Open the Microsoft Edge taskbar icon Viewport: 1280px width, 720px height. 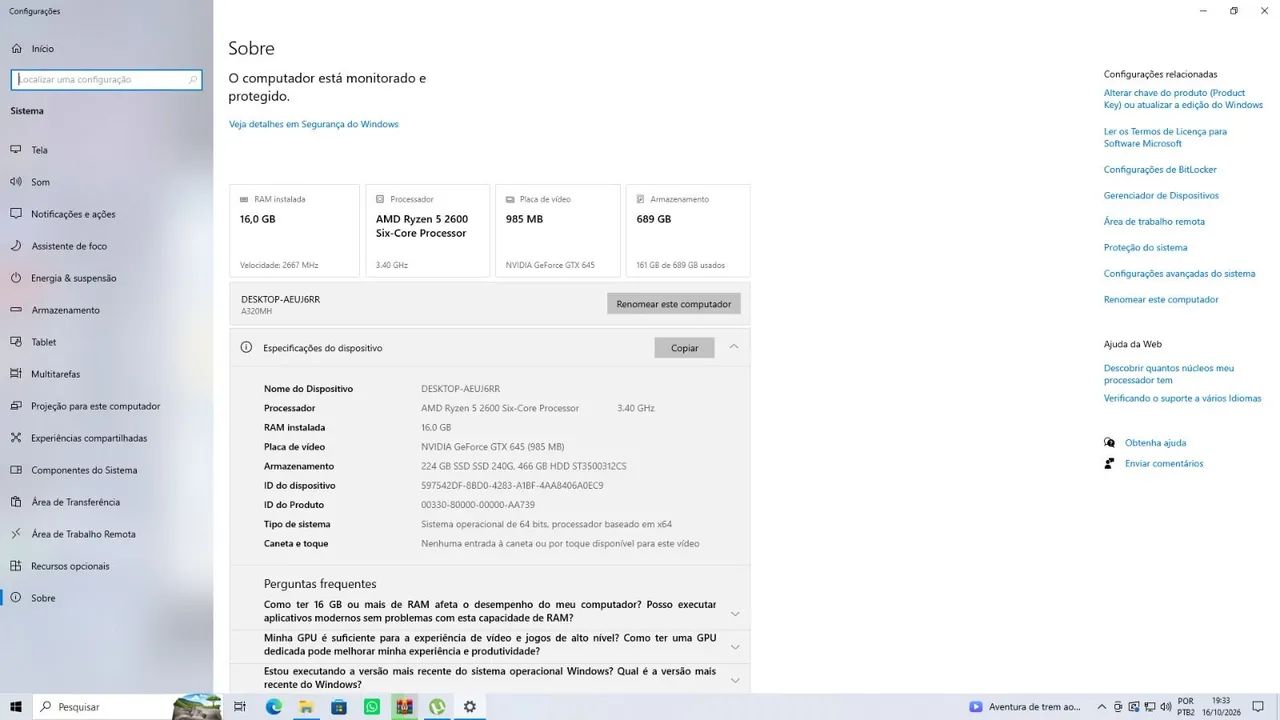pyautogui.click(x=274, y=706)
